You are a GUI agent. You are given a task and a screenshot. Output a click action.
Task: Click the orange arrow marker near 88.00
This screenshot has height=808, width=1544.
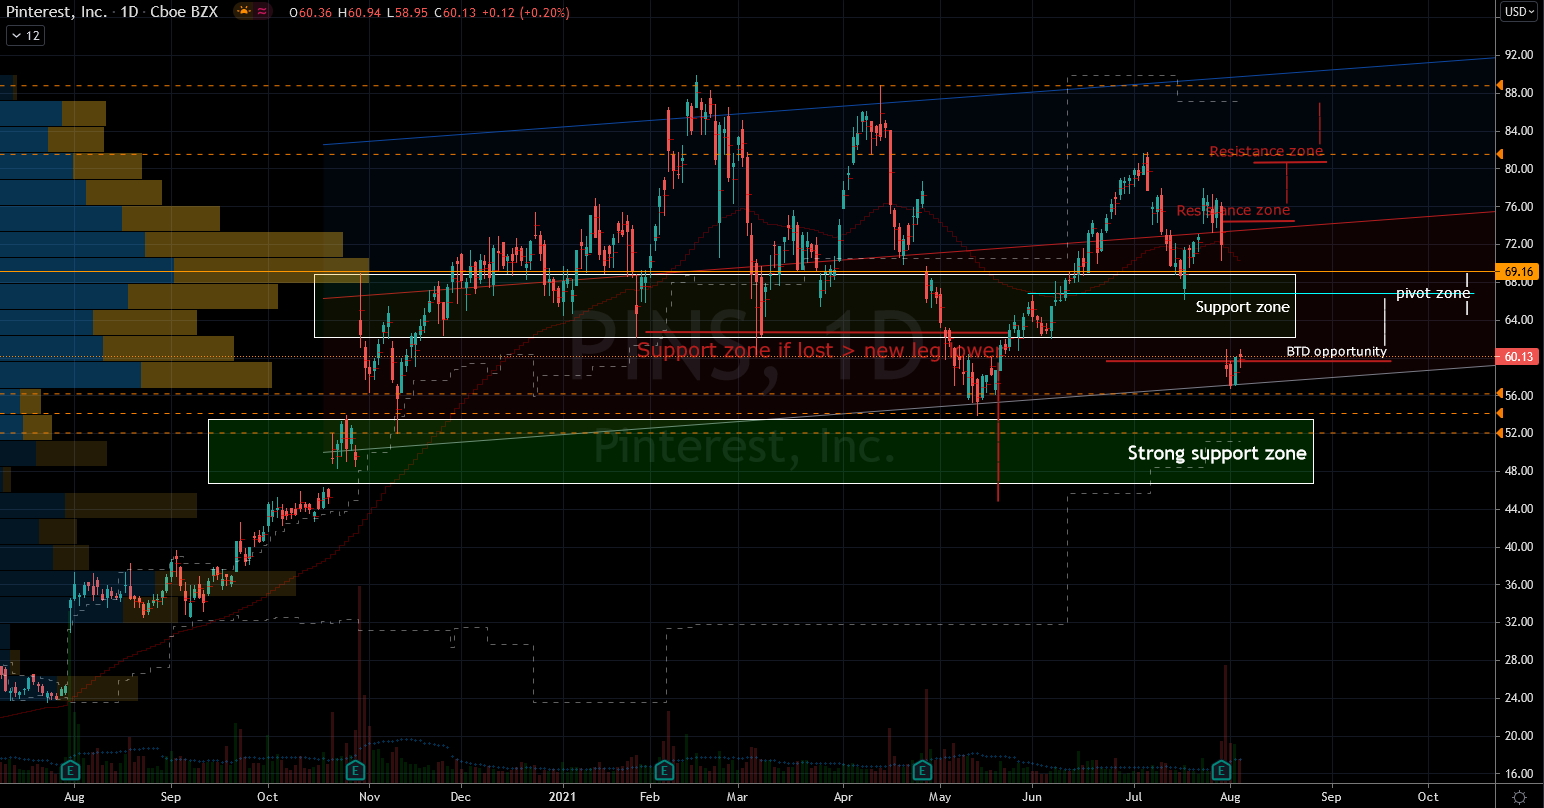tap(1501, 86)
